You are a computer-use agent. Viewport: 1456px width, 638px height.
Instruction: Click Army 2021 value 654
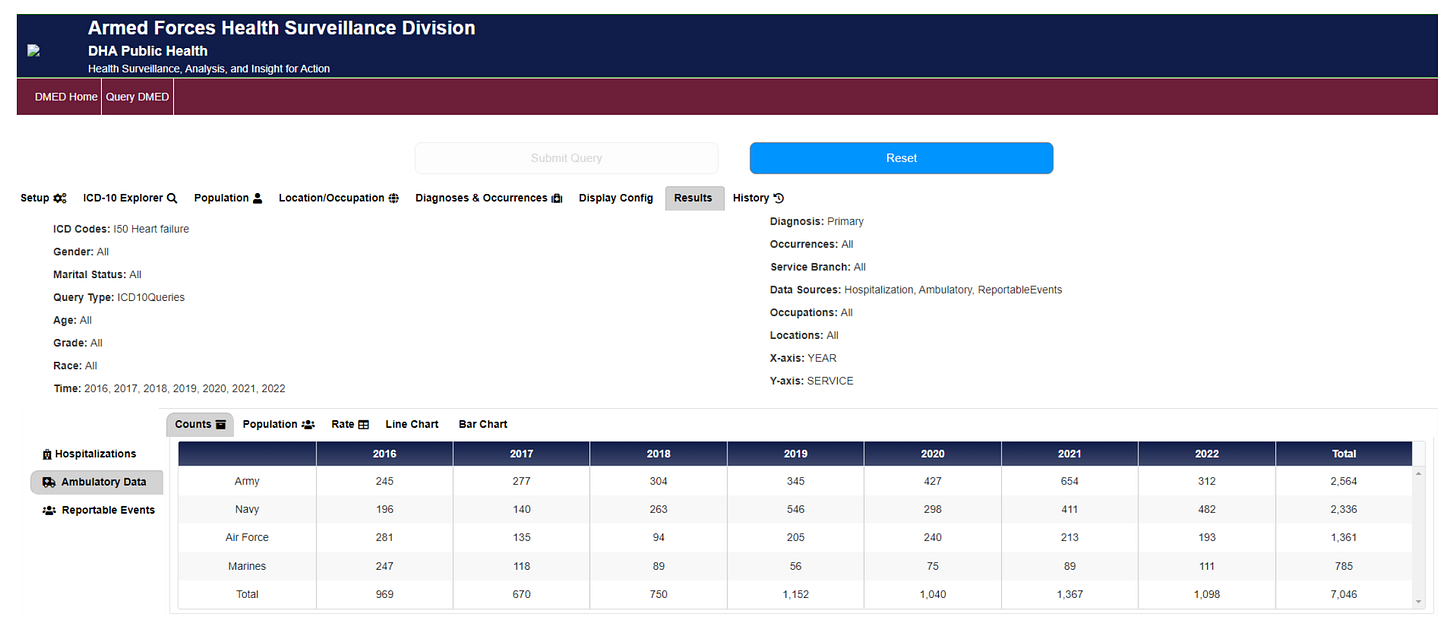(1070, 481)
